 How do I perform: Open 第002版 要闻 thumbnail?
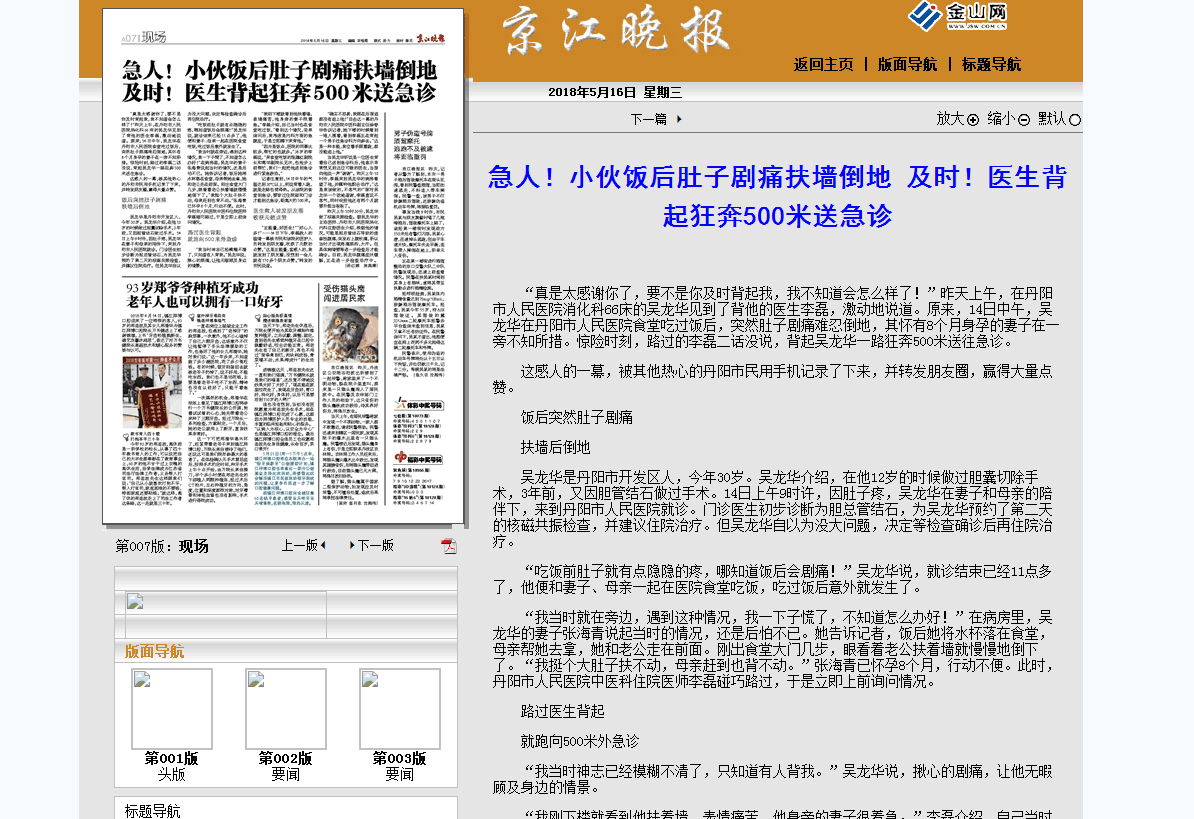285,709
